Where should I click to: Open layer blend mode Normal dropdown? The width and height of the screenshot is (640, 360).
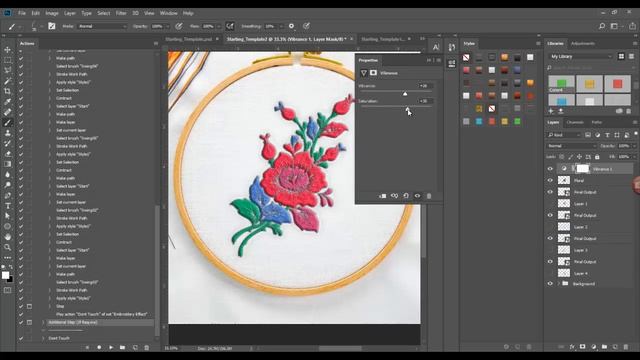(571, 146)
